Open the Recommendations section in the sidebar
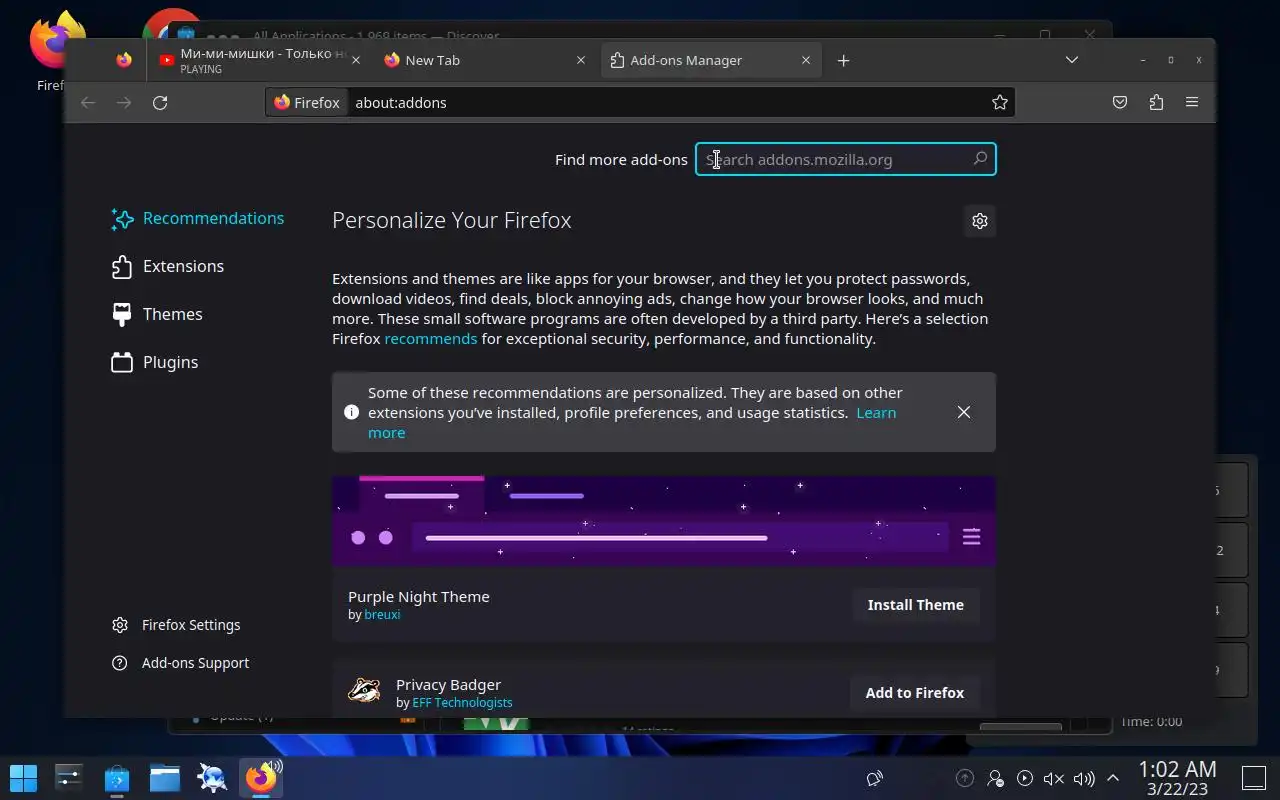 point(198,219)
